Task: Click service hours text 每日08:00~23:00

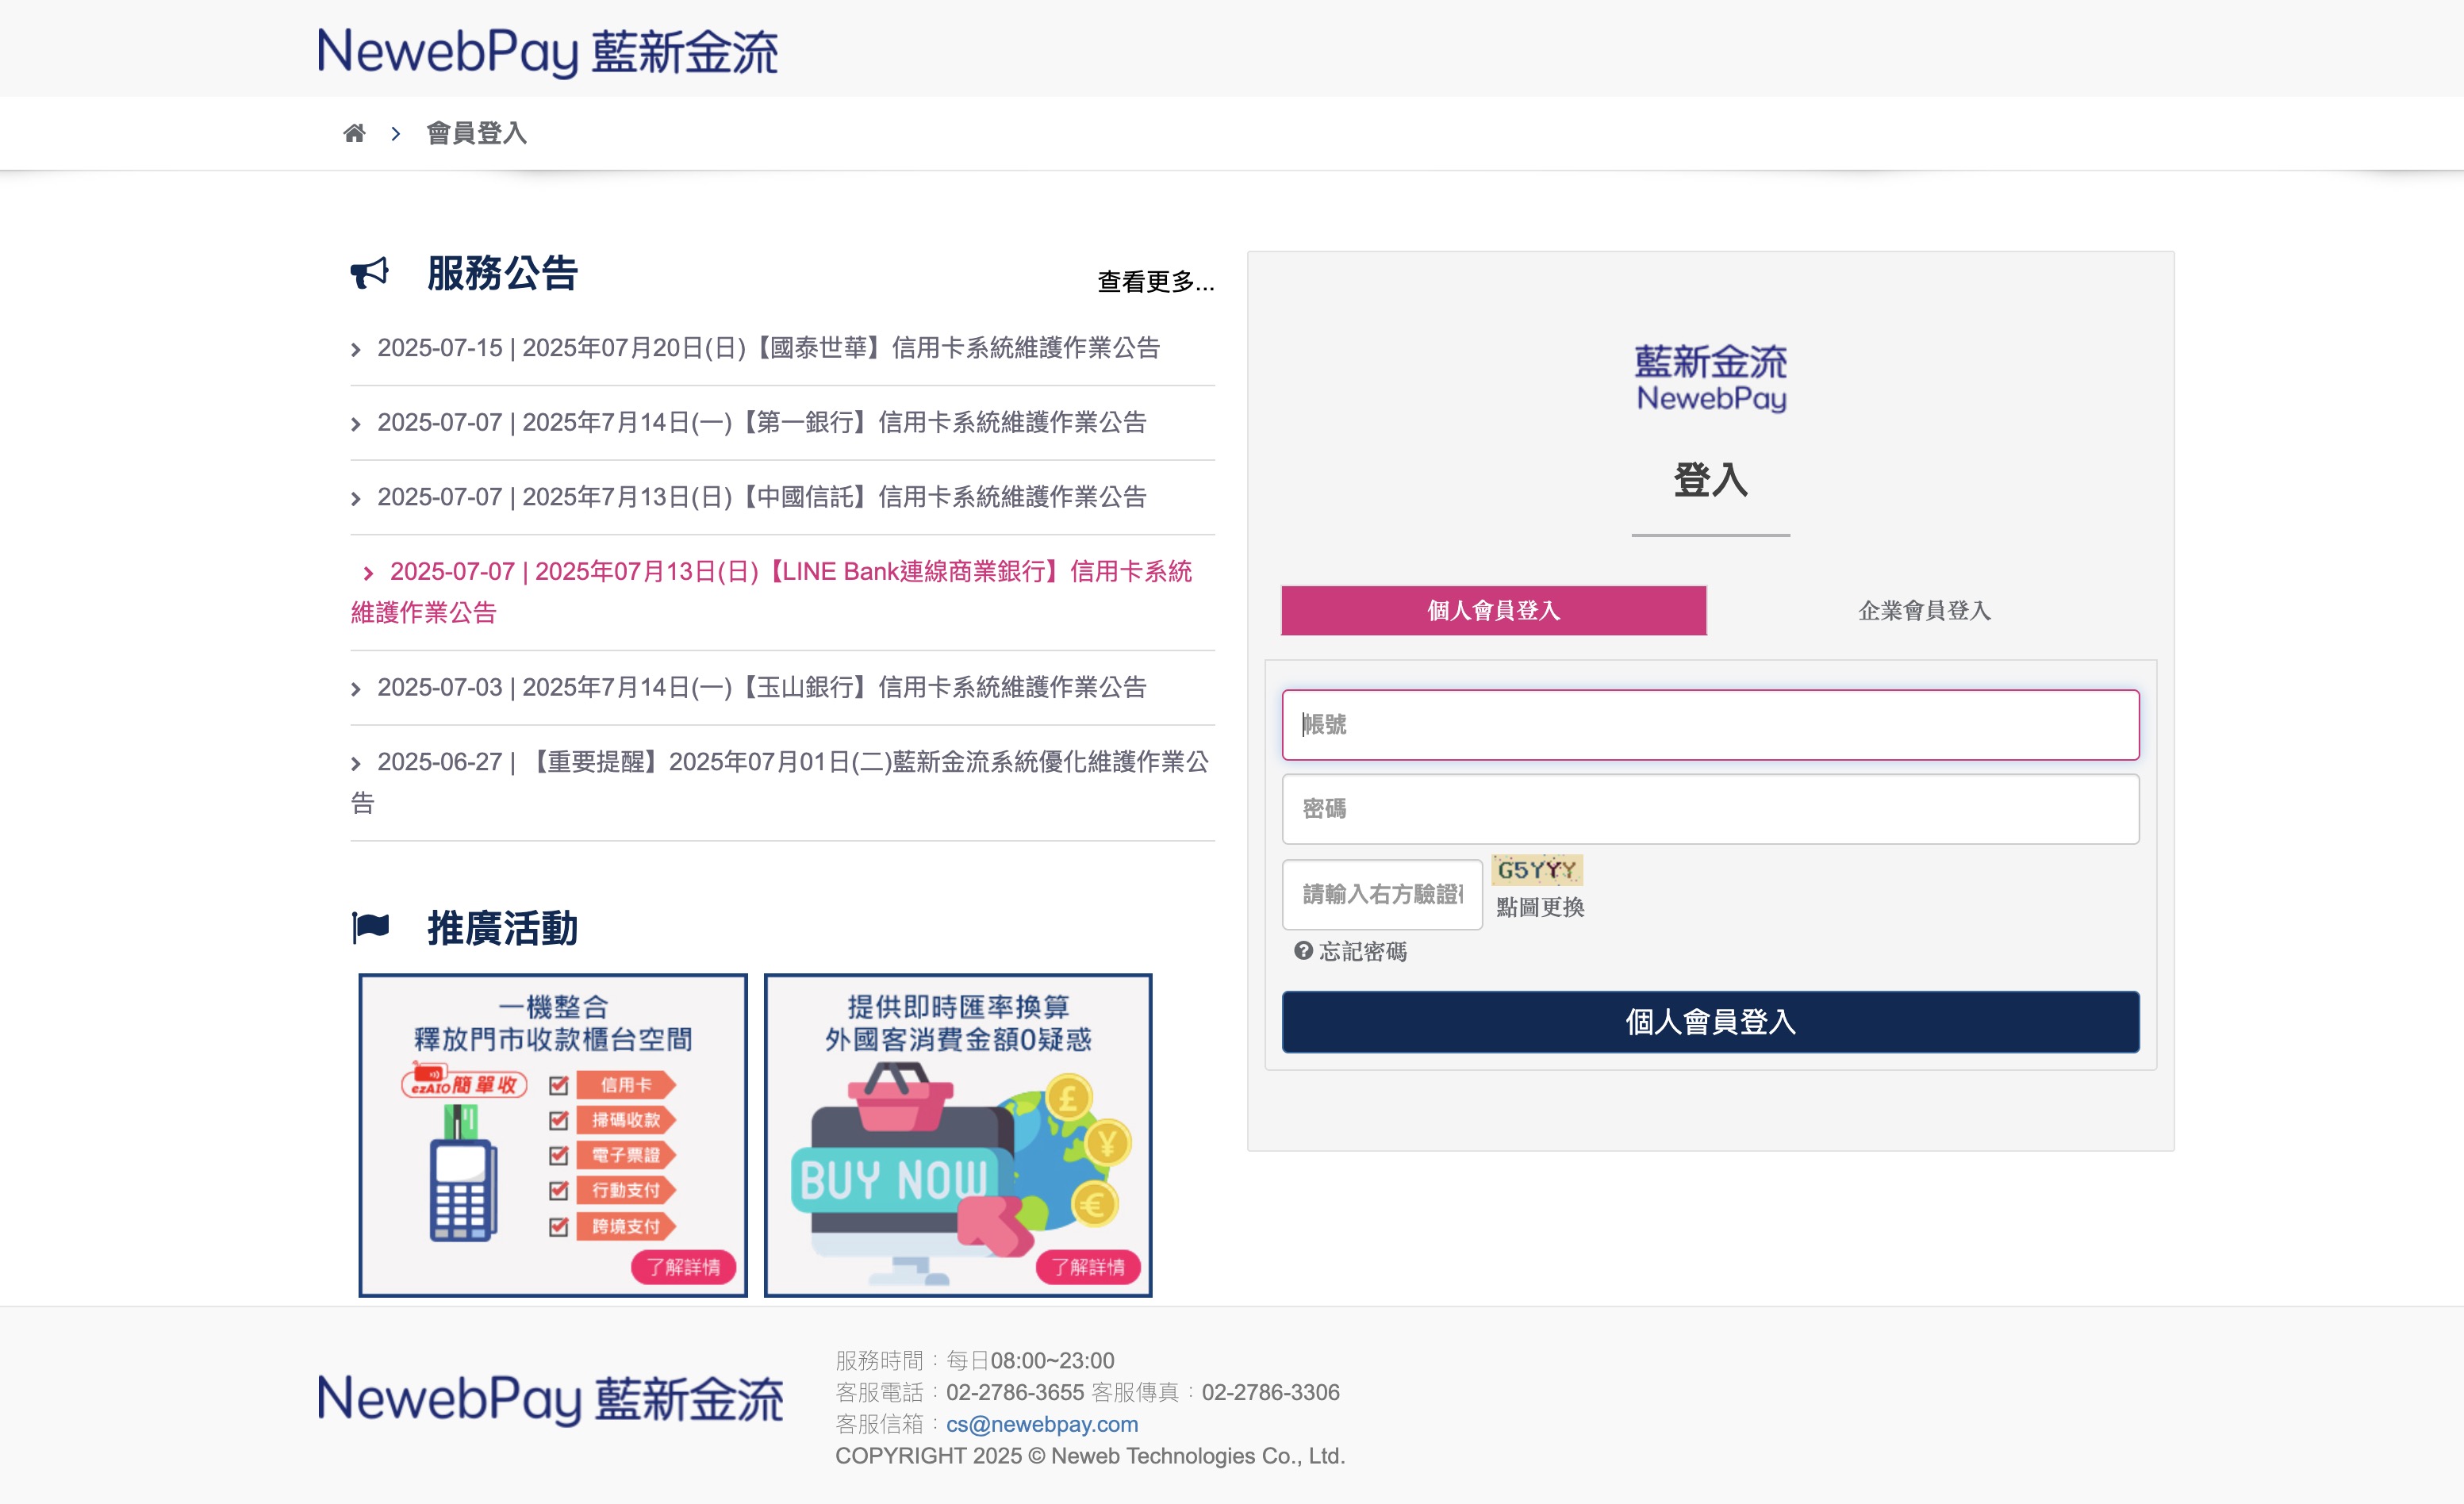Action: pyautogui.click(x=1030, y=1360)
